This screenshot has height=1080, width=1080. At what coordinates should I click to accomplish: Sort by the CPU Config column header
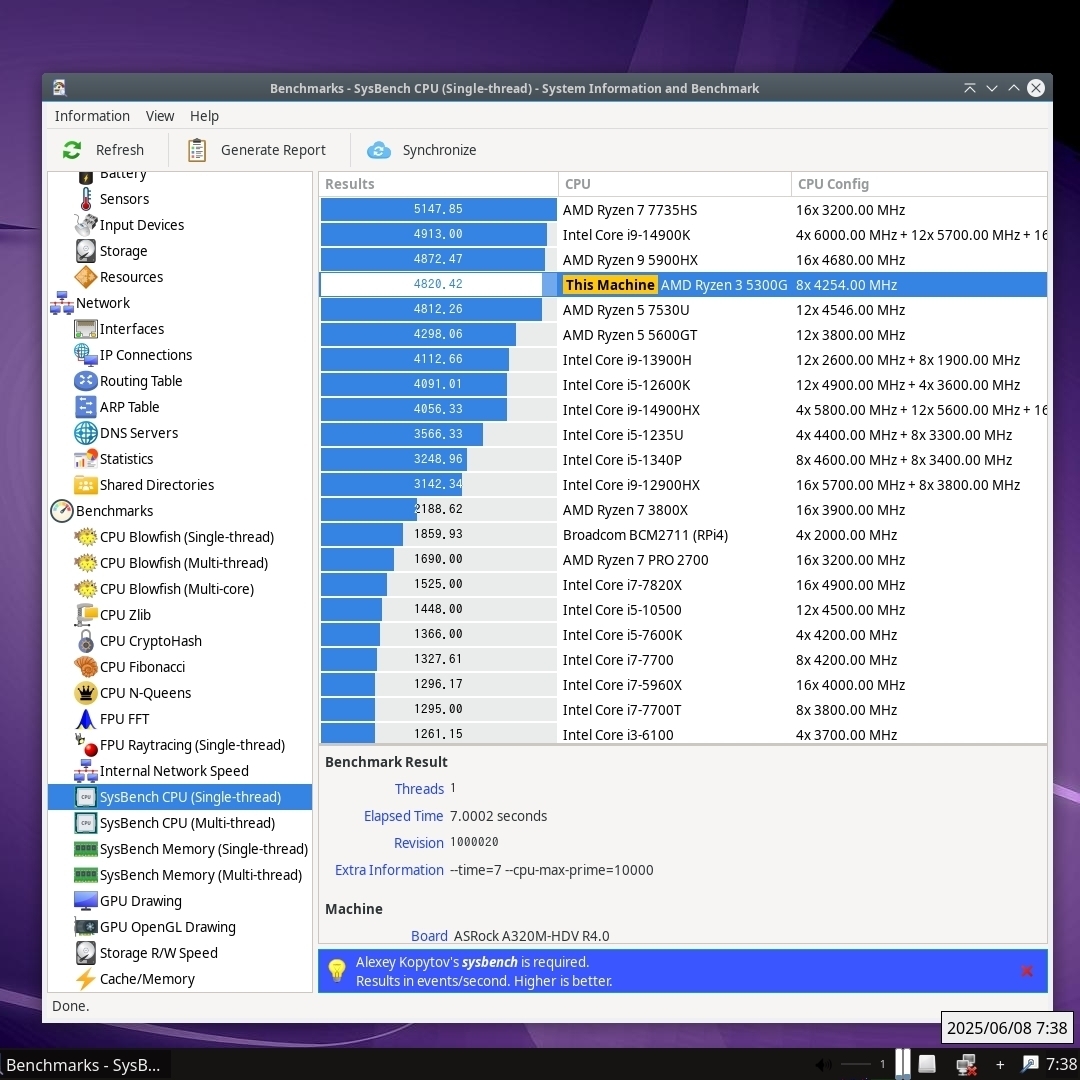[x=919, y=185]
